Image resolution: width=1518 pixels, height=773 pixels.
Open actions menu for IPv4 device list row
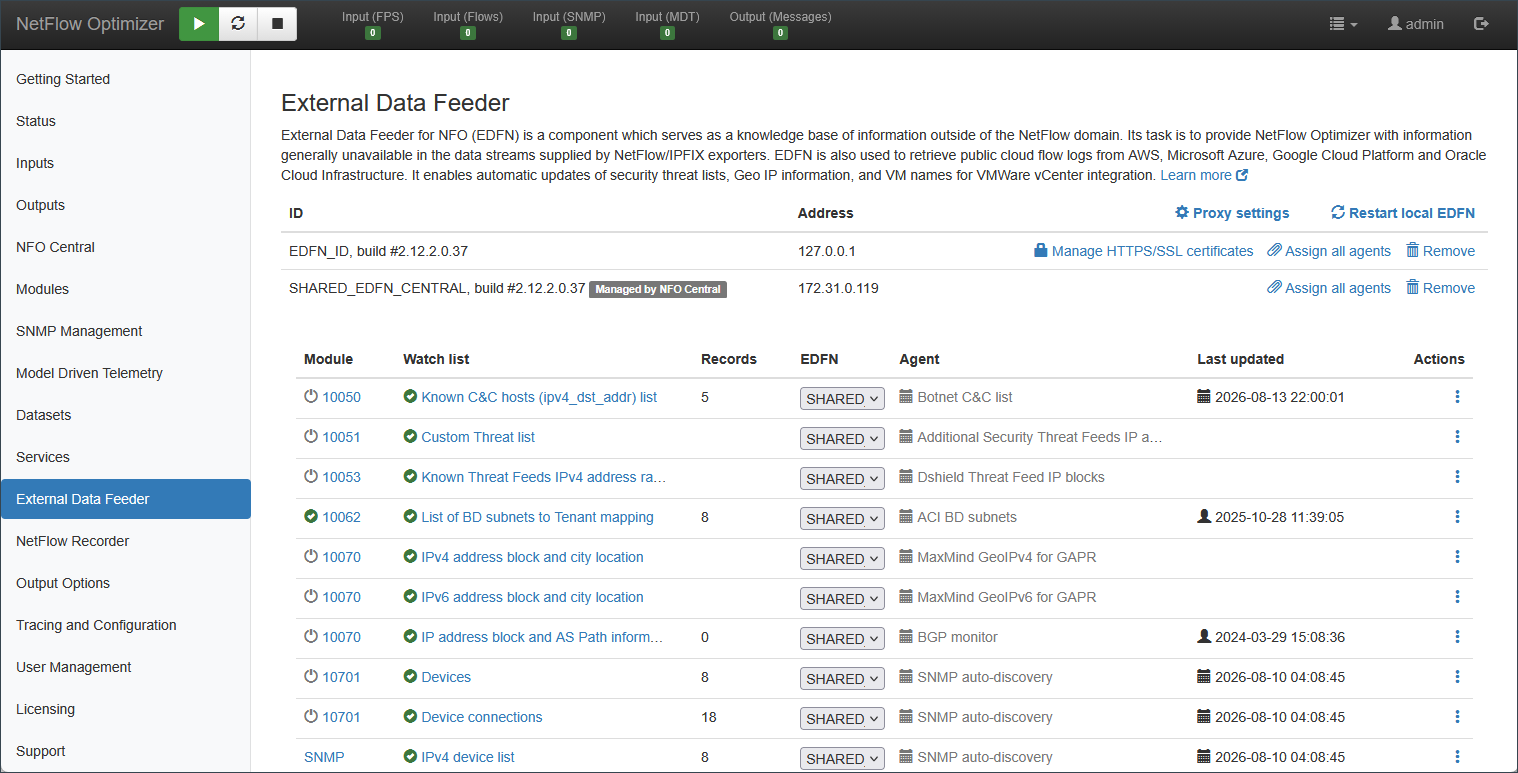tap(1457, 757)
